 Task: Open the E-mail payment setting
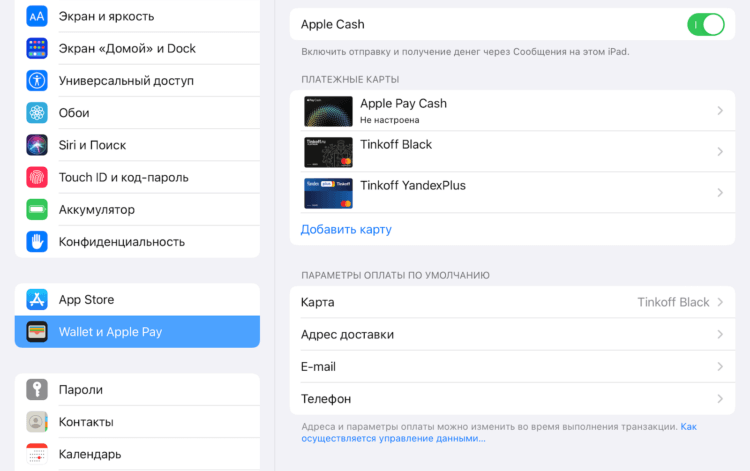[512, 367]
